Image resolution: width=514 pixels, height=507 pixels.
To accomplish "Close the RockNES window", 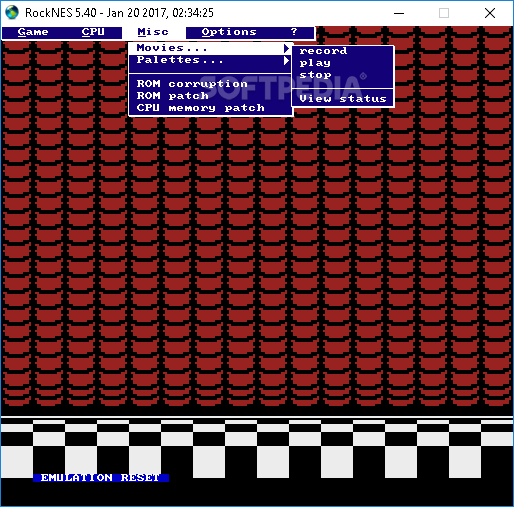I will (x=490, y=13).
